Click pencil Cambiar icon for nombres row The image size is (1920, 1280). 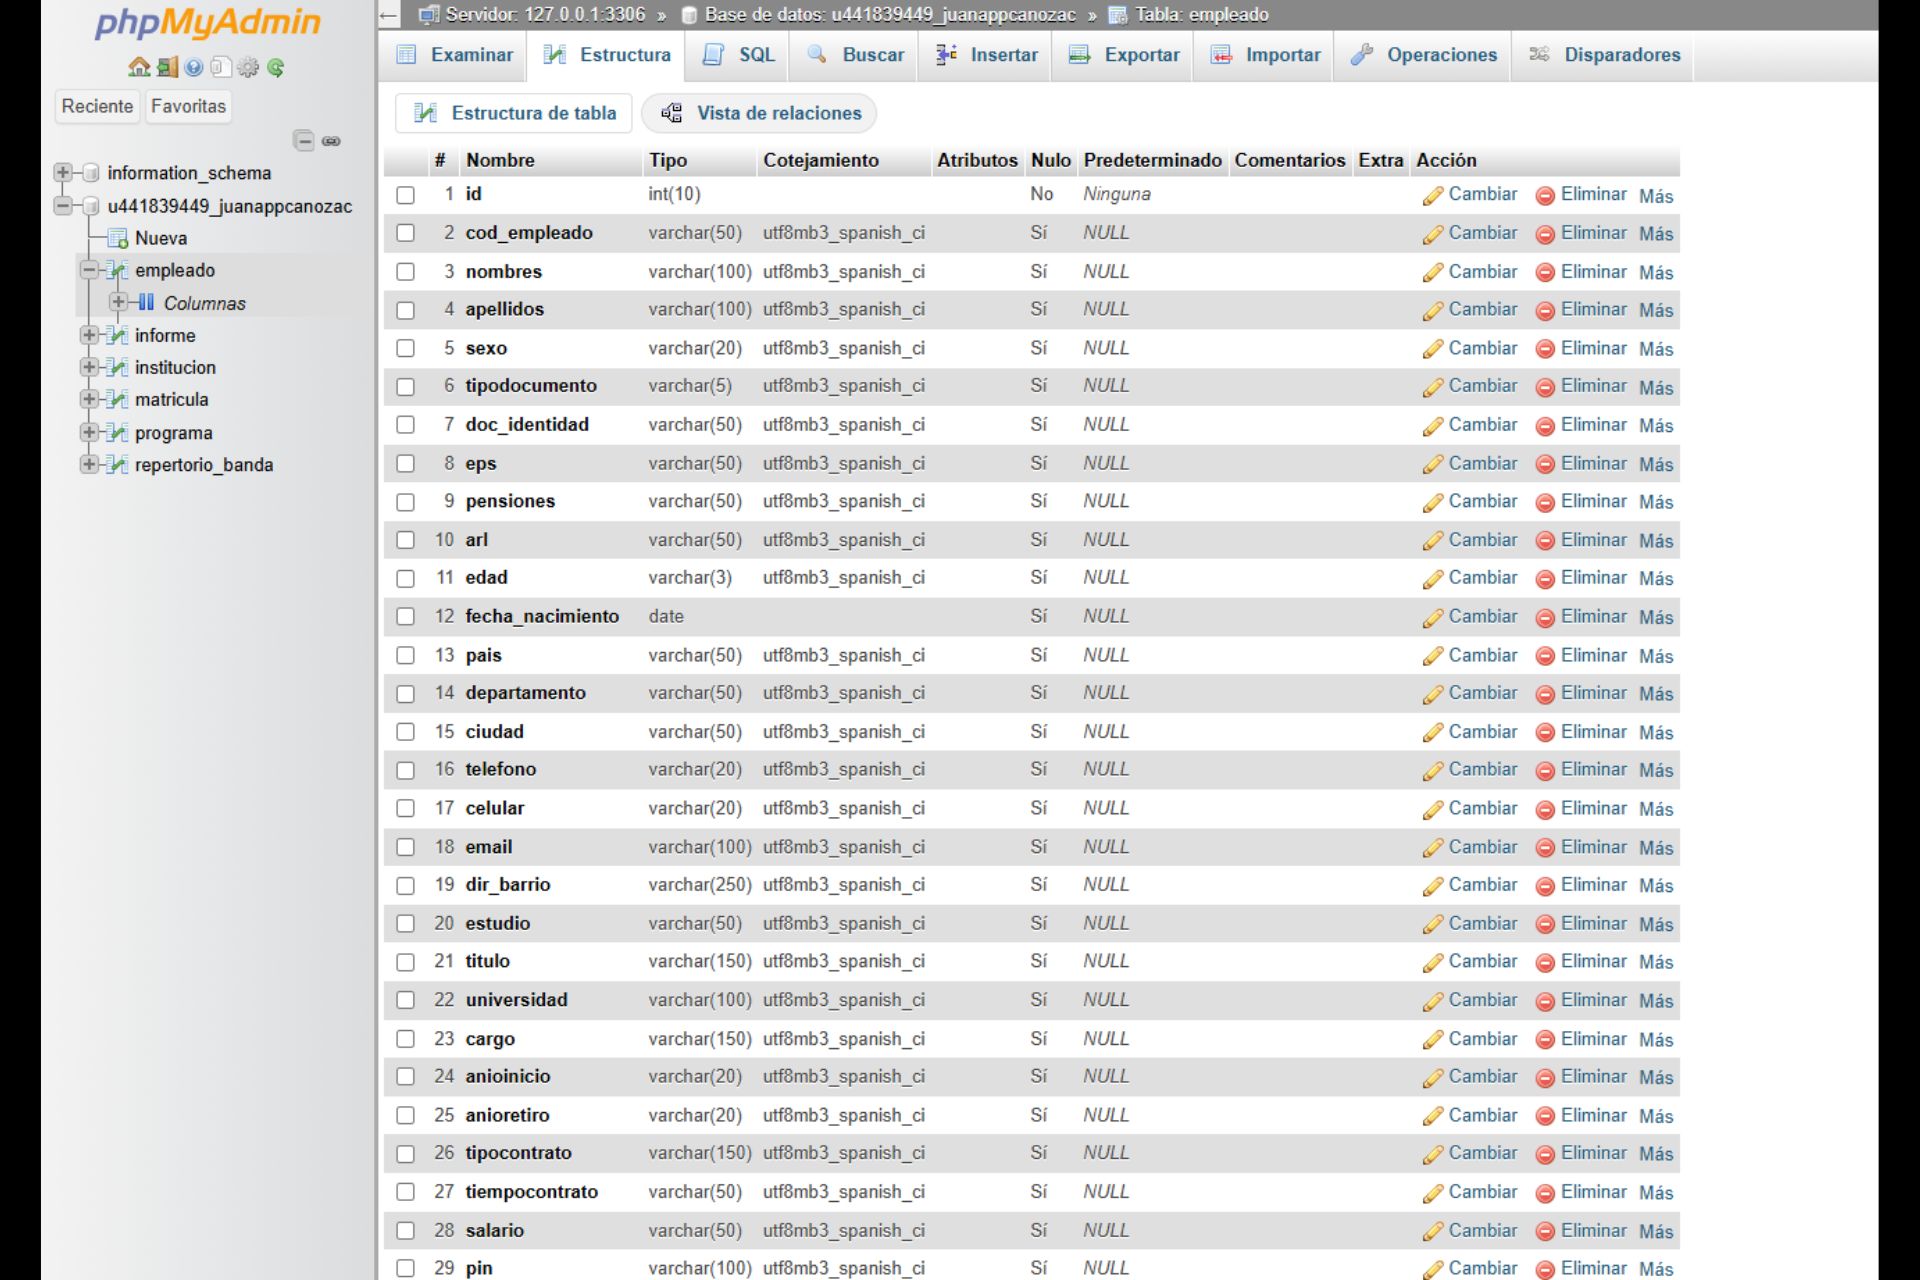(1433, 273)
